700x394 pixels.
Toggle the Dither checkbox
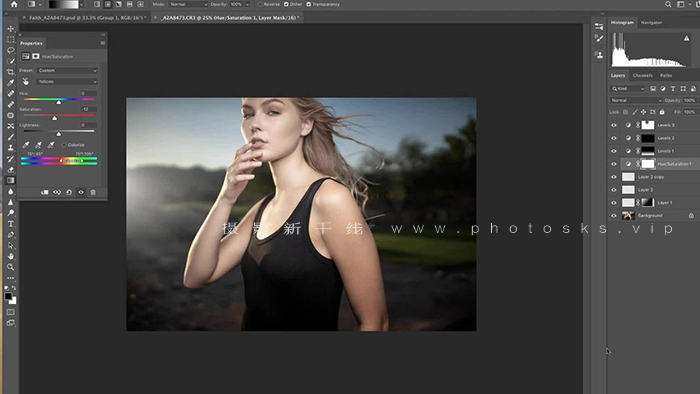(286, 4)
